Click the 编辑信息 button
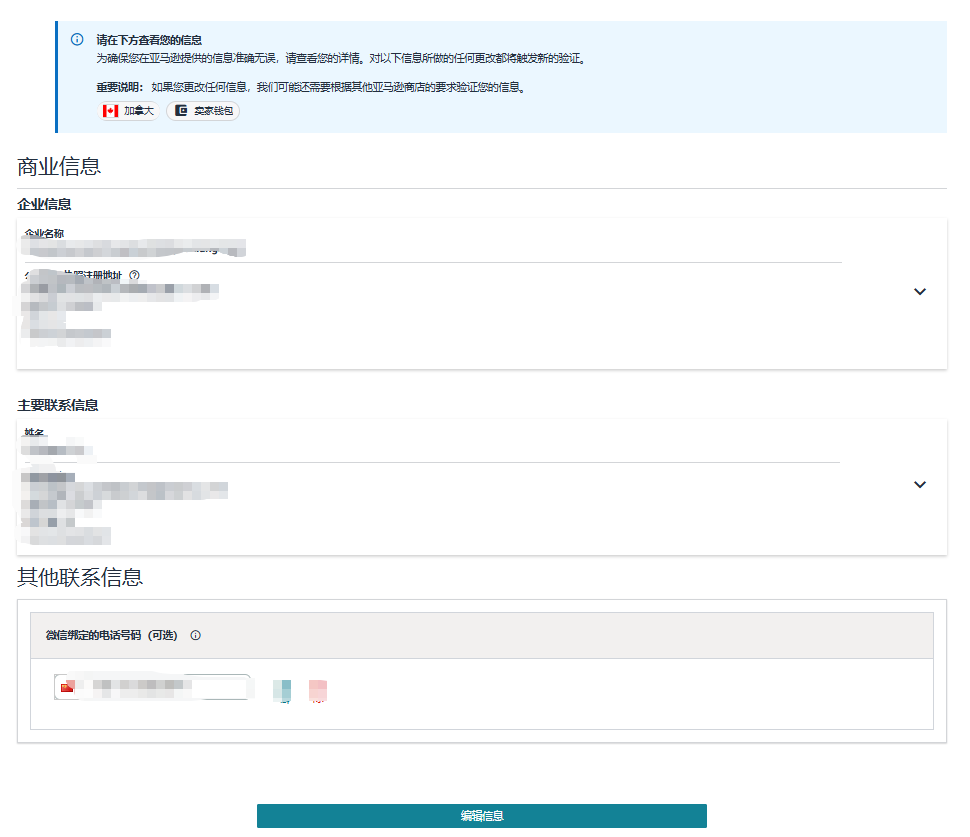The width and height of the screenshot is (970, 837). click(482, 816)
